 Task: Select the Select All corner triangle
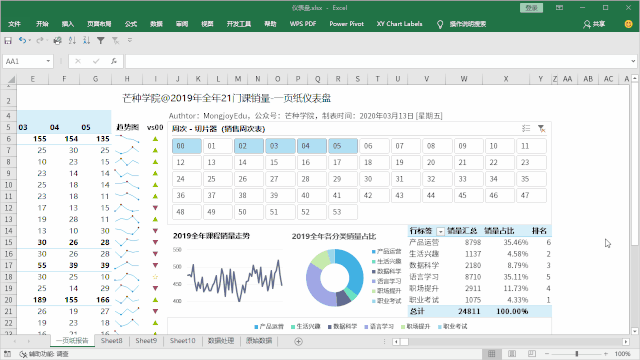pos(10,79)
